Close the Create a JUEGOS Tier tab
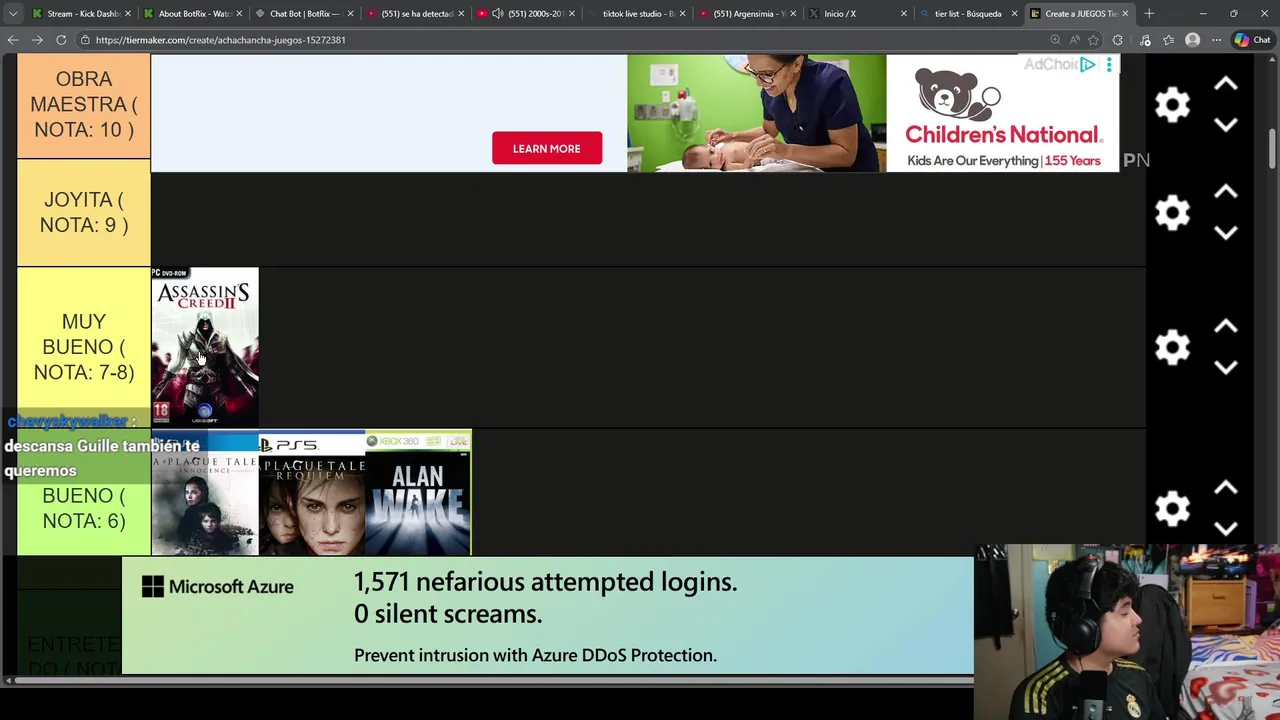 (1125, 14)
